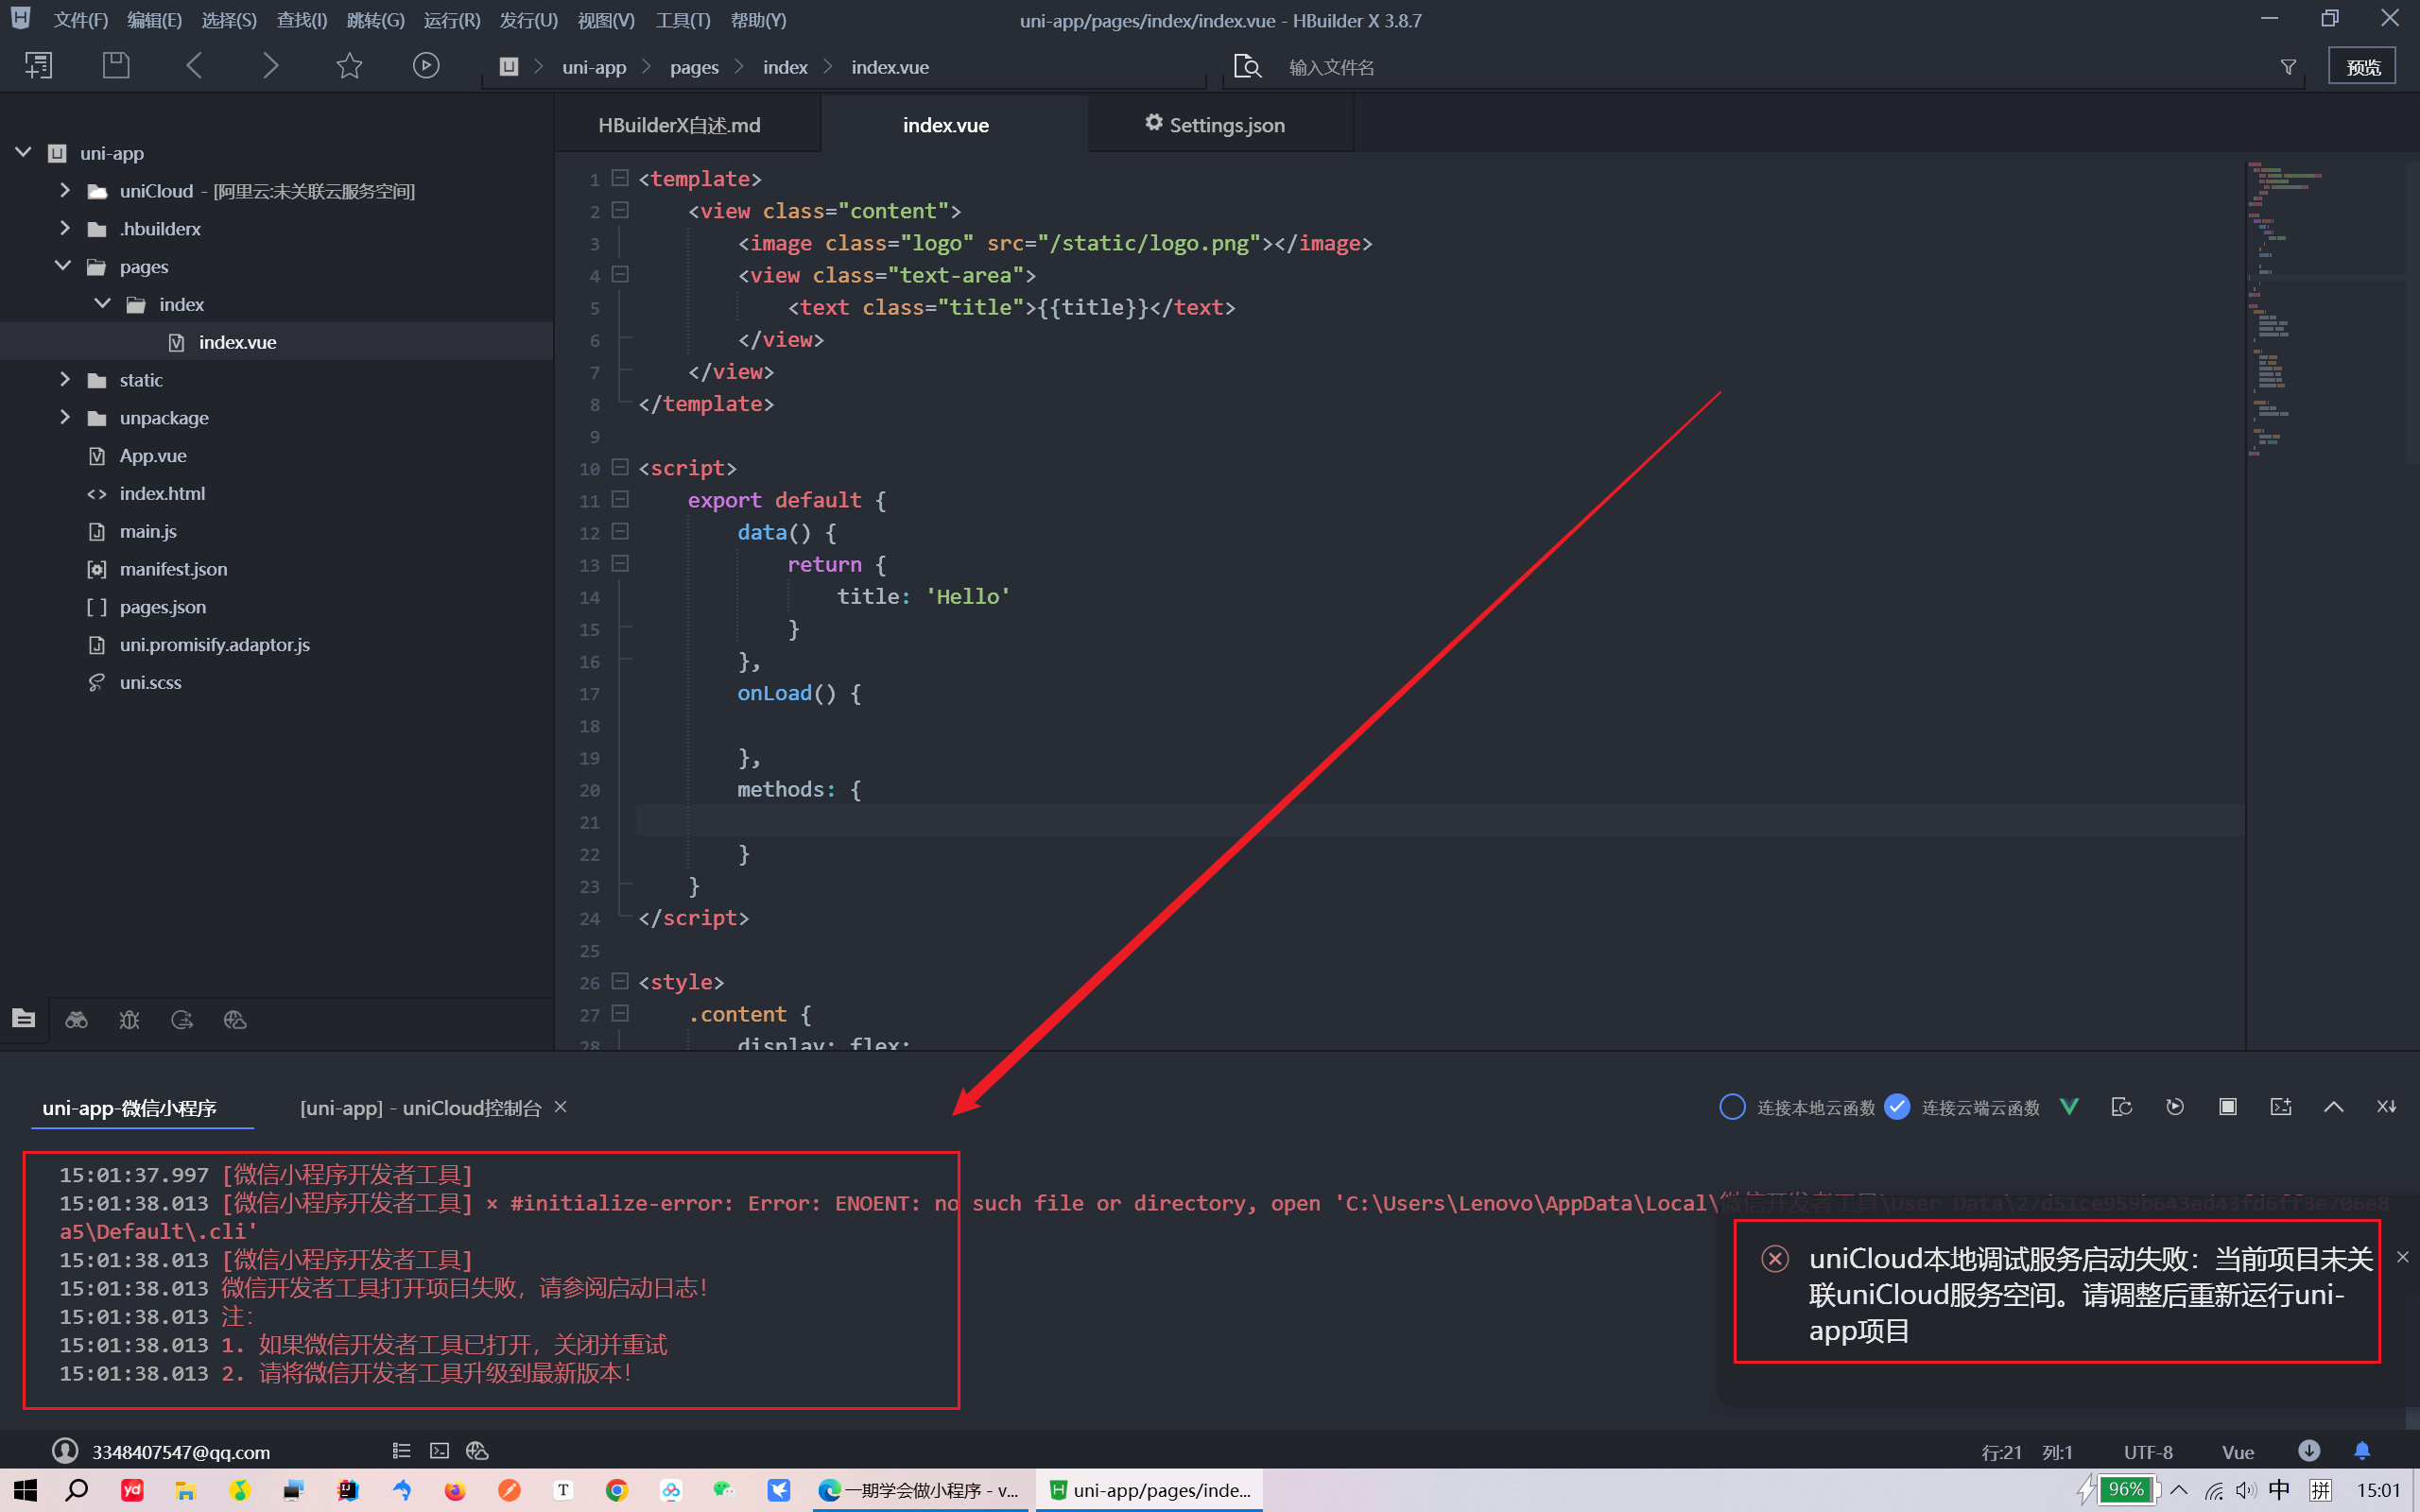Click the 行:21 line indicator
This screenshot has height=1512, width=2420.
click(2002, 1452)
